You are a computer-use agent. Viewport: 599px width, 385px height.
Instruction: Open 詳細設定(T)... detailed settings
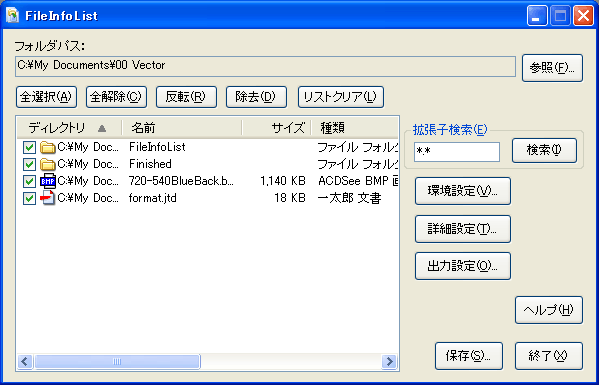point(463,229)
